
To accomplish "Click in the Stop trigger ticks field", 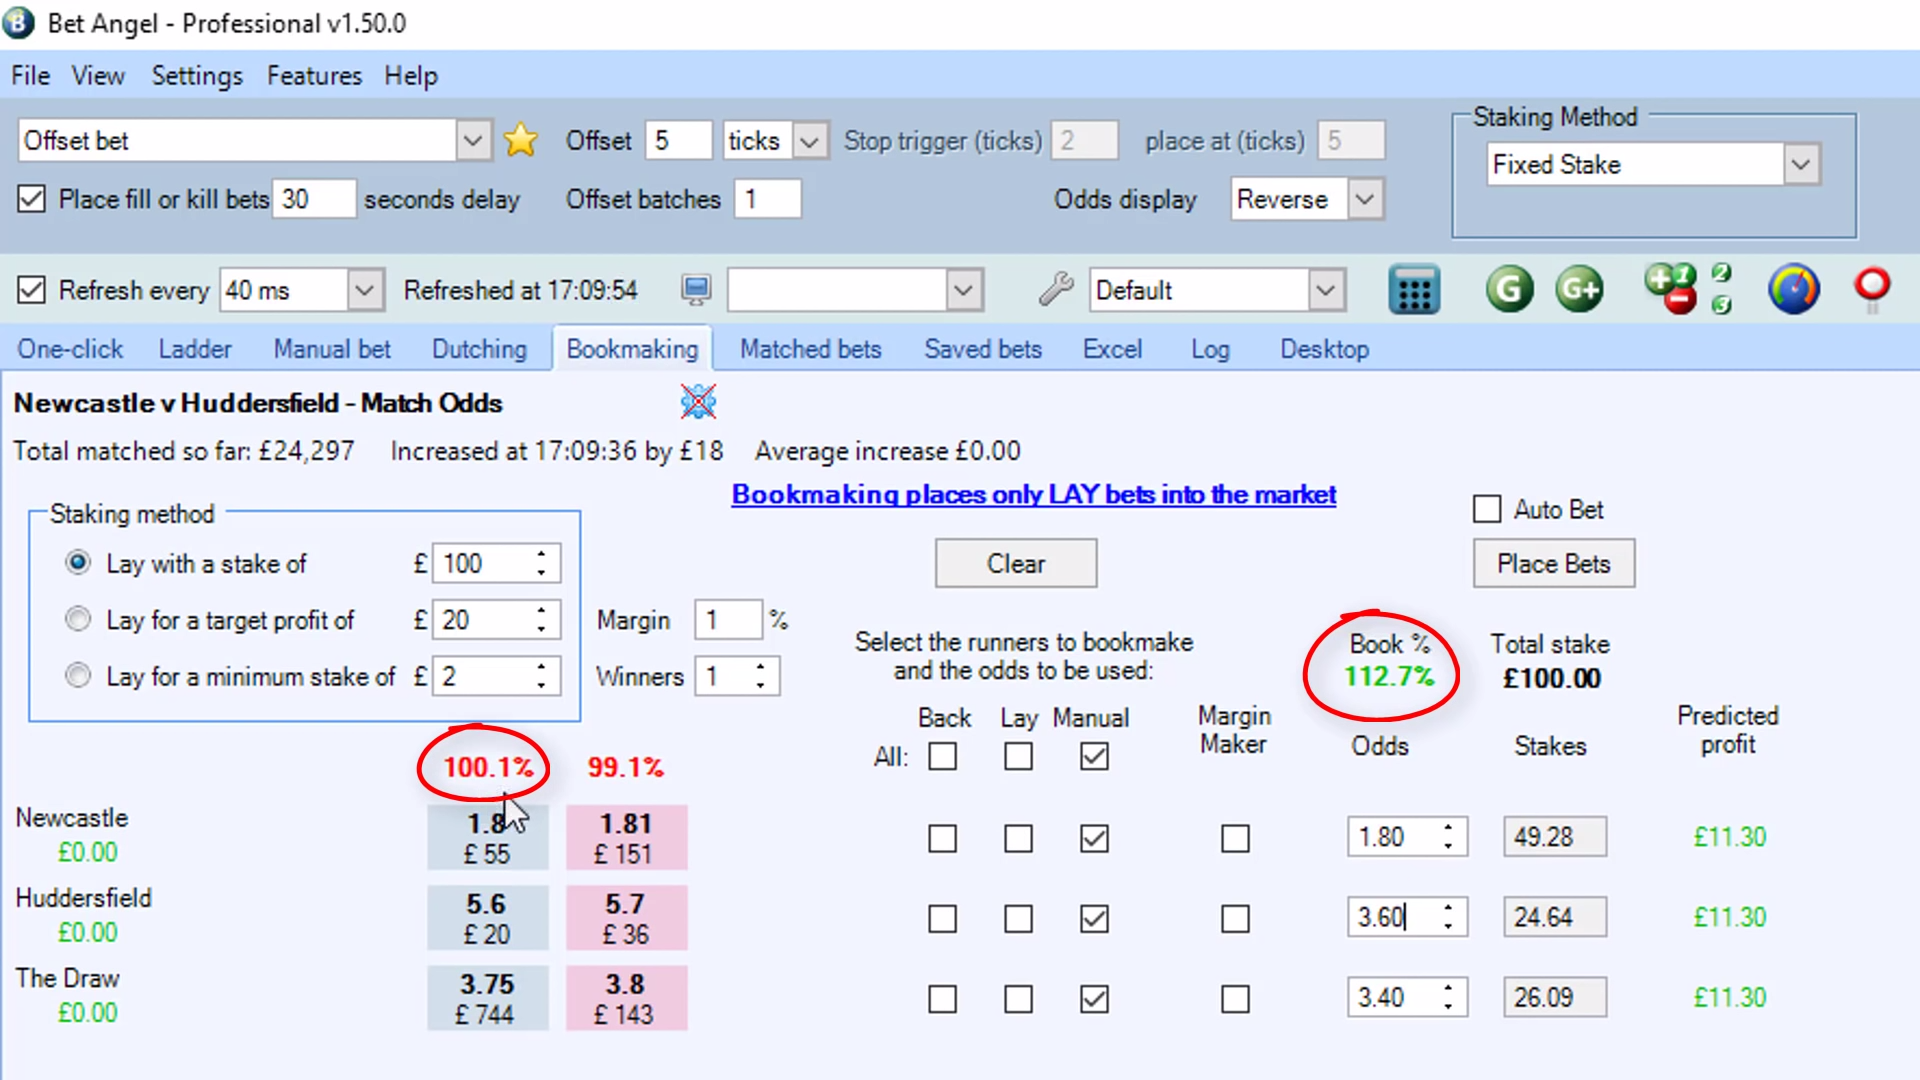I will 1085,140.
